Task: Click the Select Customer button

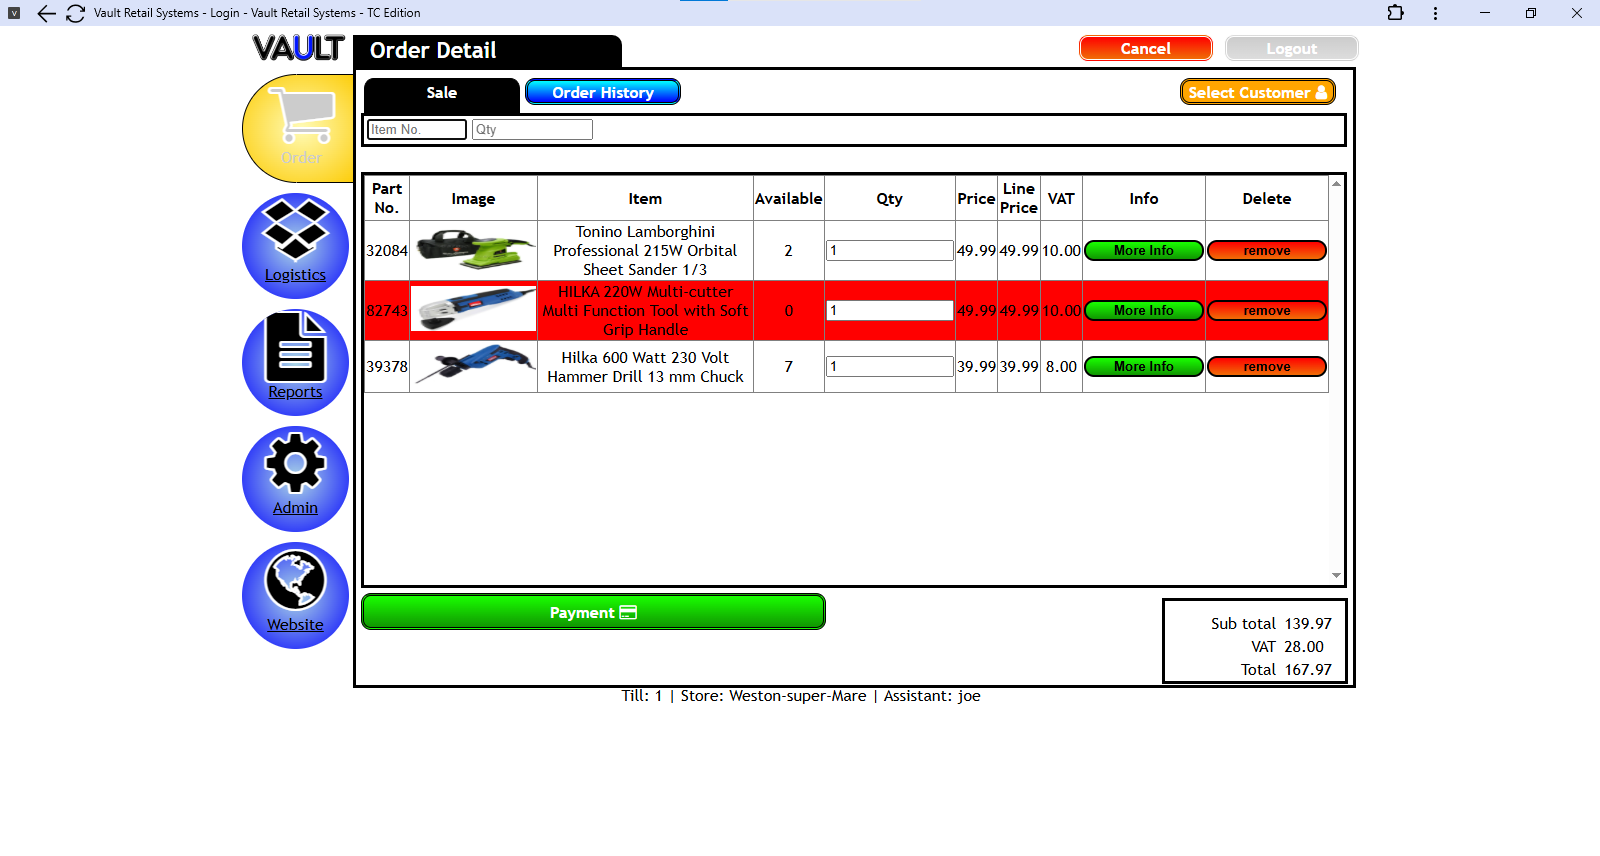Action: click(x=1257, y=92)
